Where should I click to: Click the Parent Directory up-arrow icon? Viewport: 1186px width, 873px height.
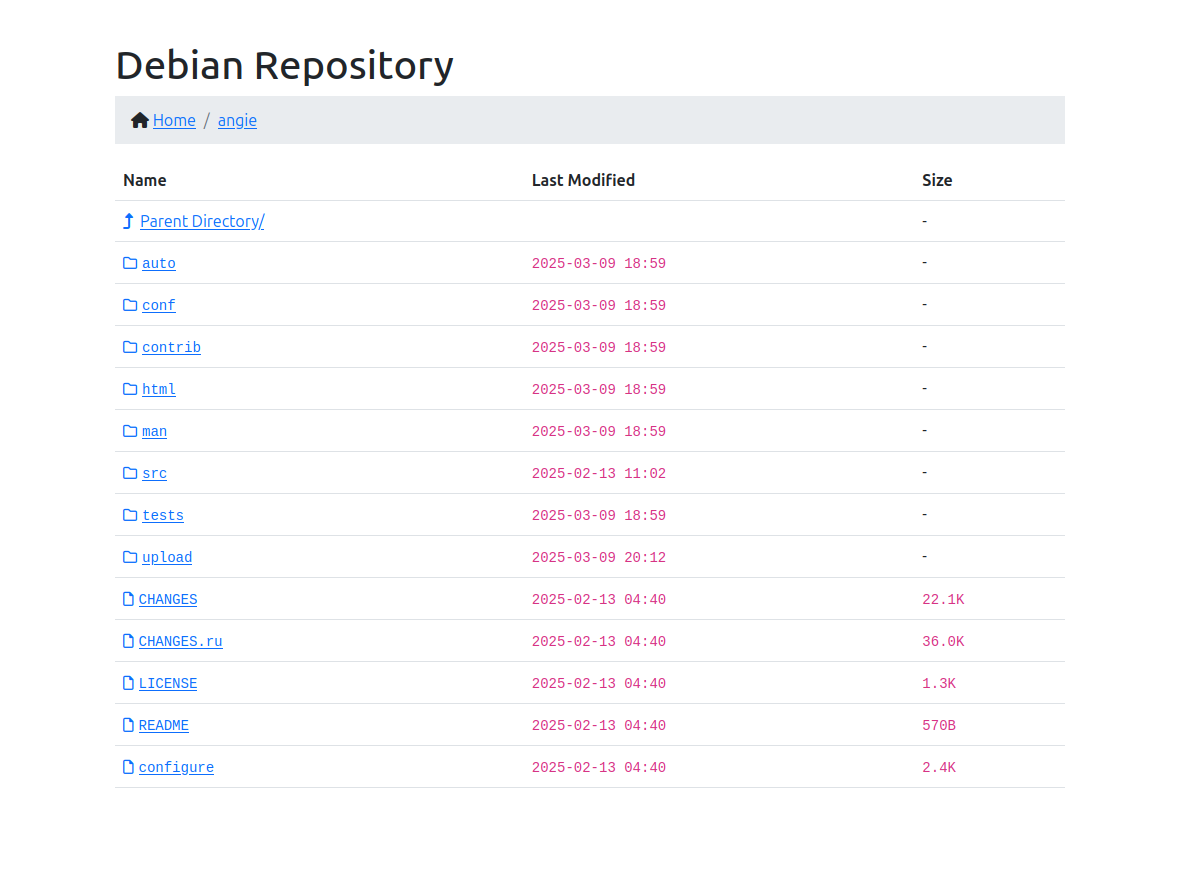pyautogui.click(x=128, y=221)
